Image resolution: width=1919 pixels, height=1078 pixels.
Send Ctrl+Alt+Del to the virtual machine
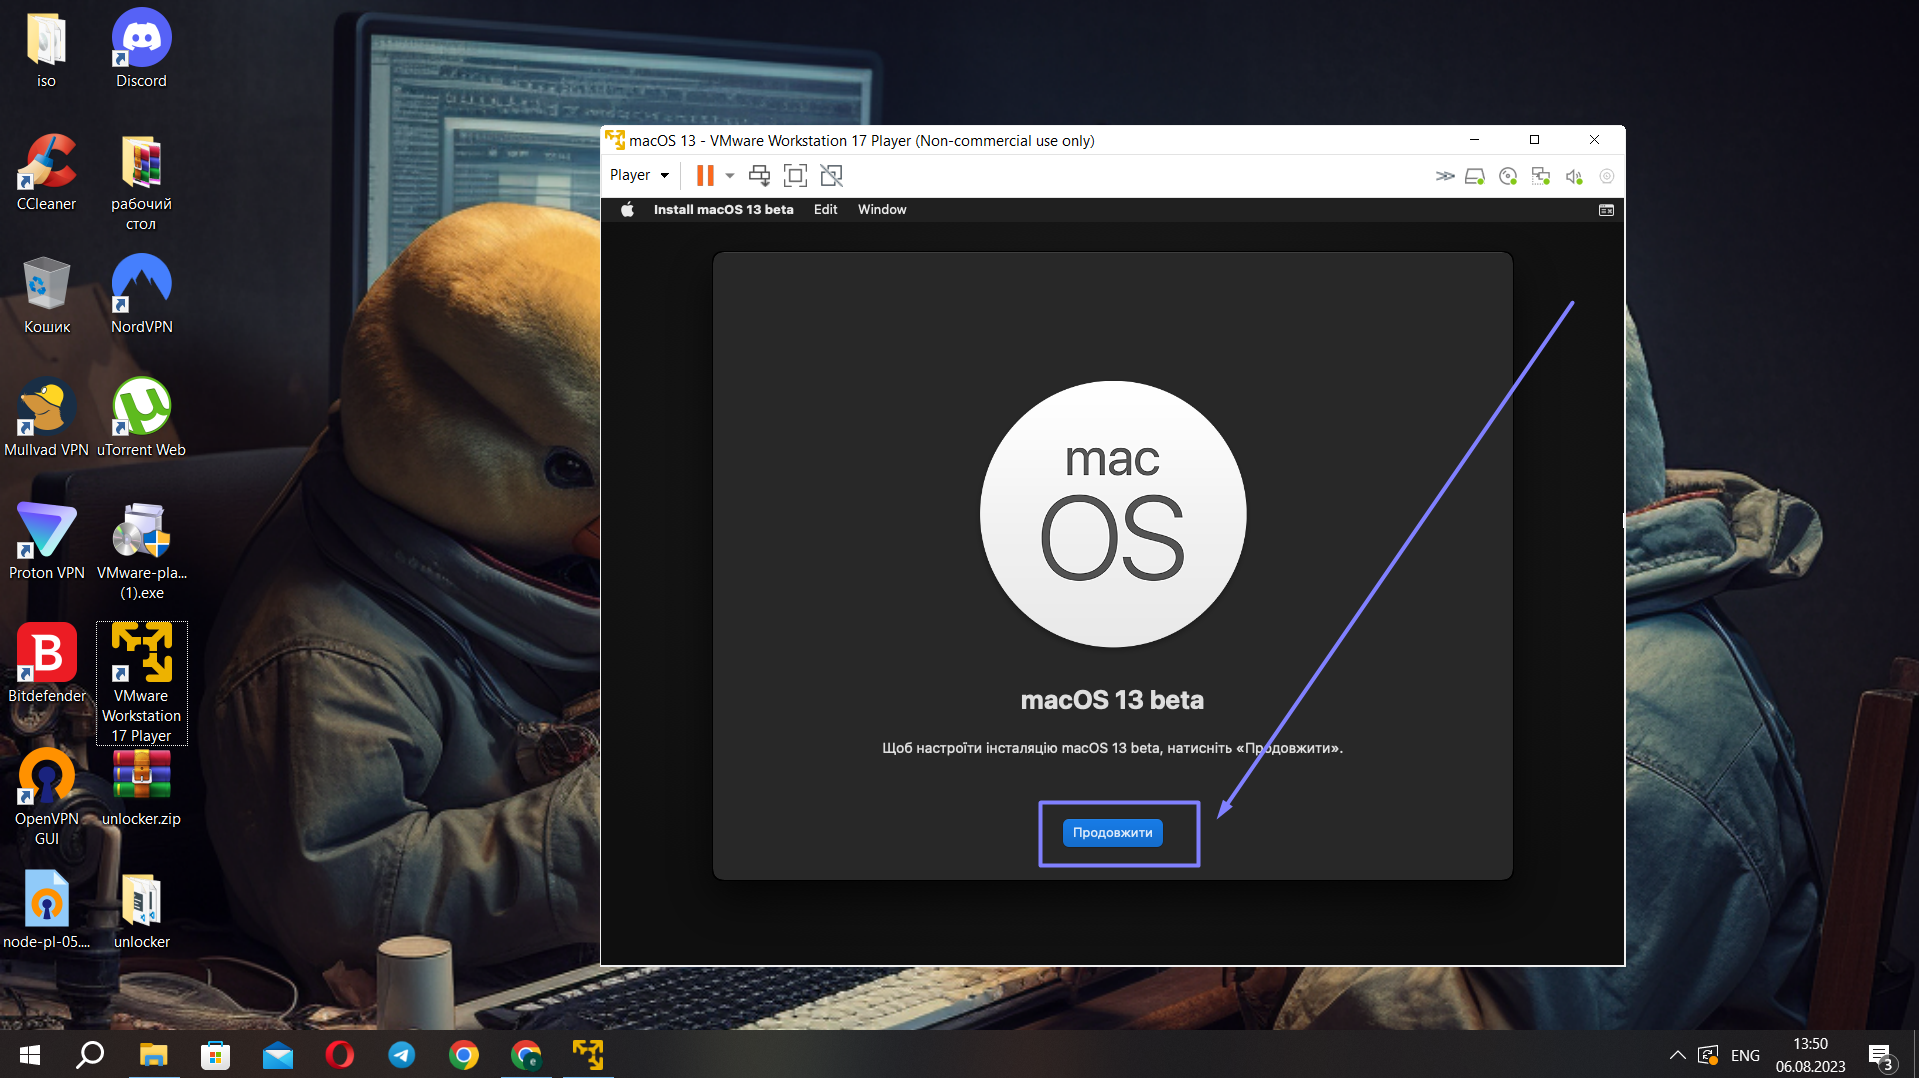coord(760,176)
